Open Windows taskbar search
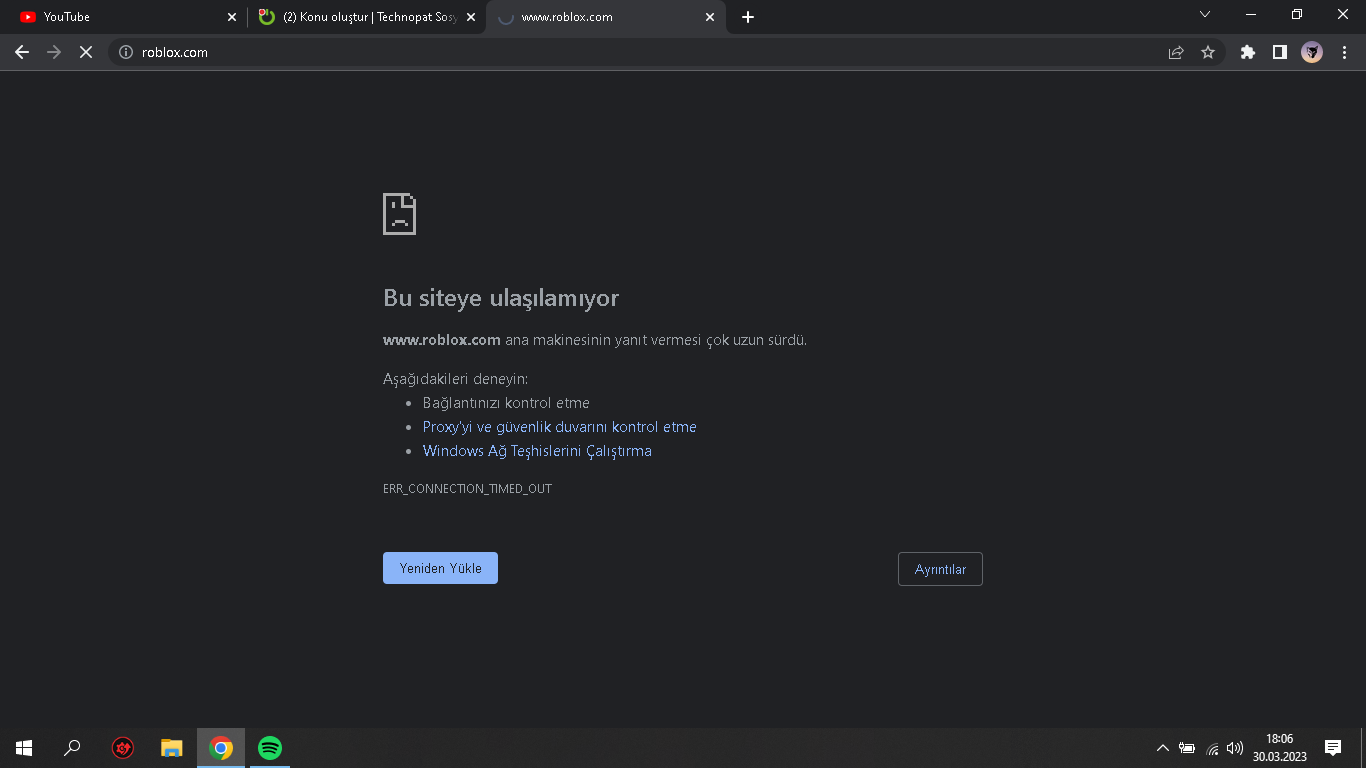This screenshot has height=768, width=1366. (x=72, y=748)
